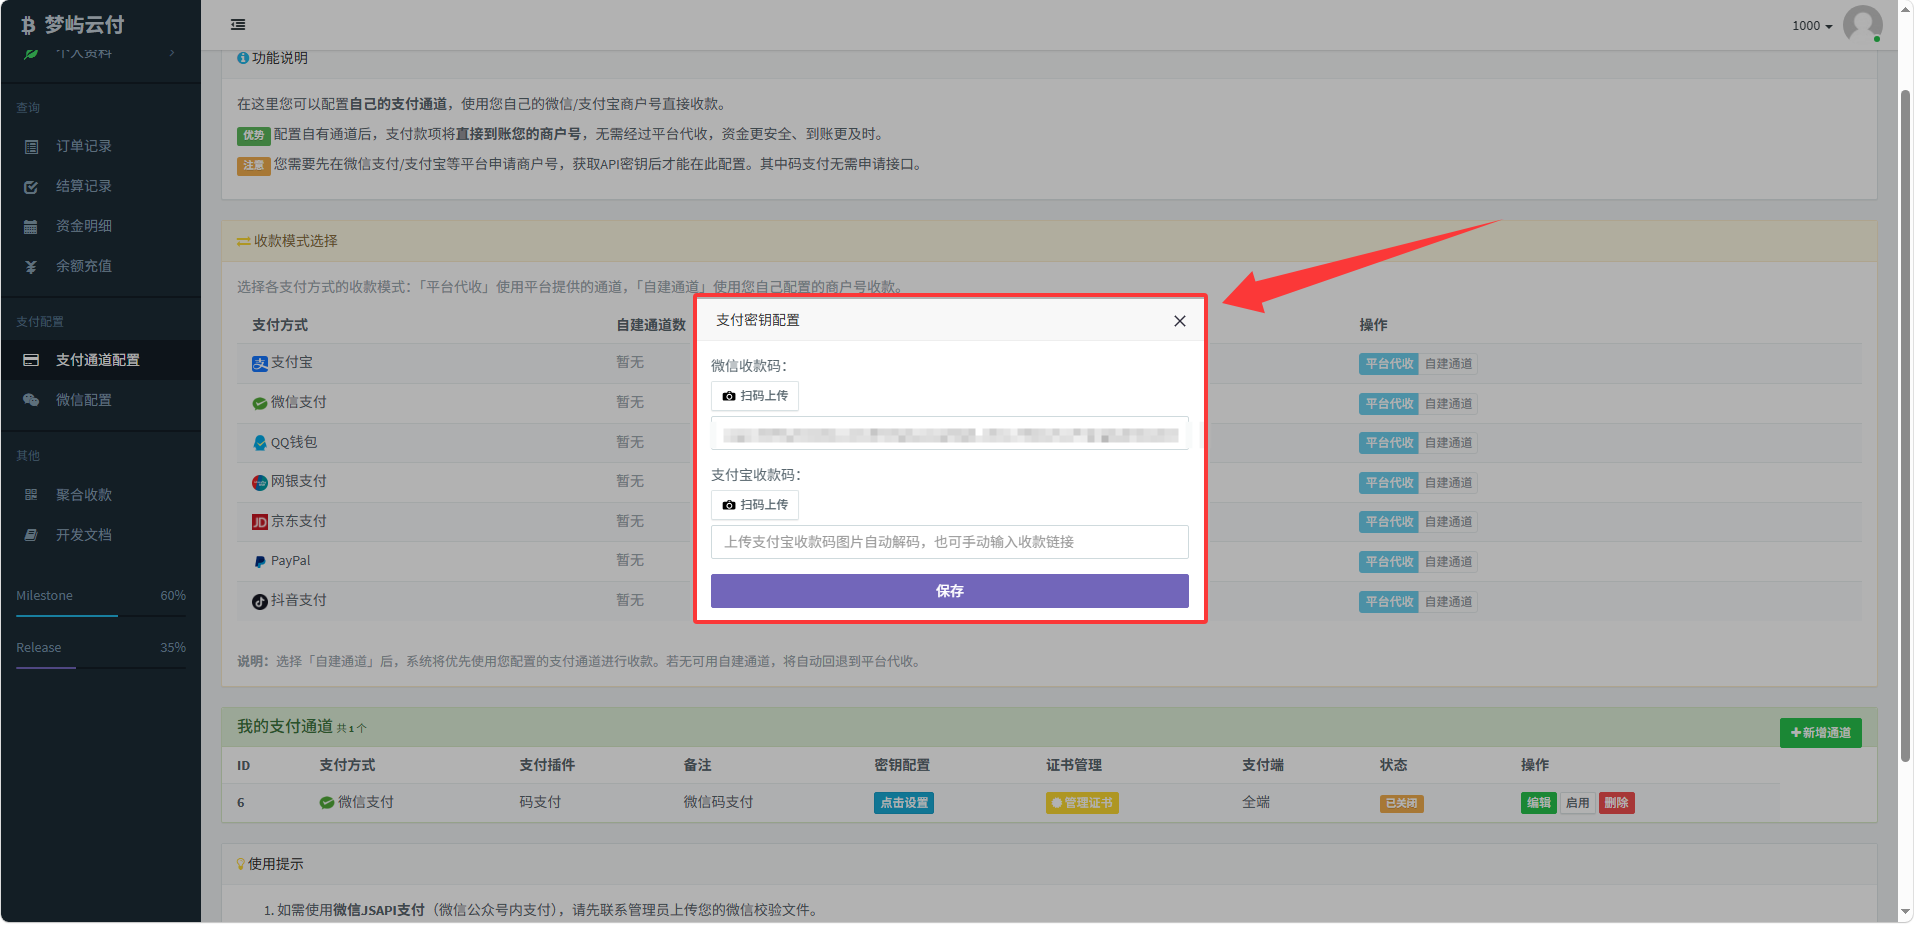Select 自建通道 for QQ钱包 row
The width and height of the screenshot is (1916, 925).
click(x=1448, y=443)
